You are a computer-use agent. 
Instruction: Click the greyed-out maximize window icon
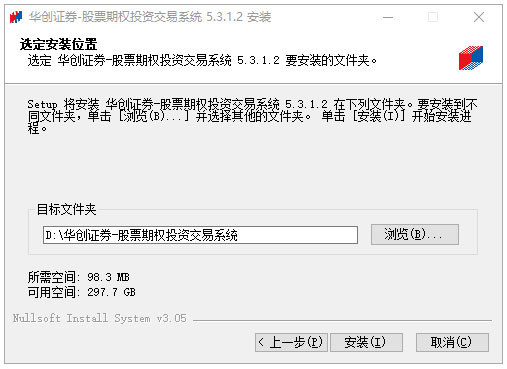(x=433, y=17)
